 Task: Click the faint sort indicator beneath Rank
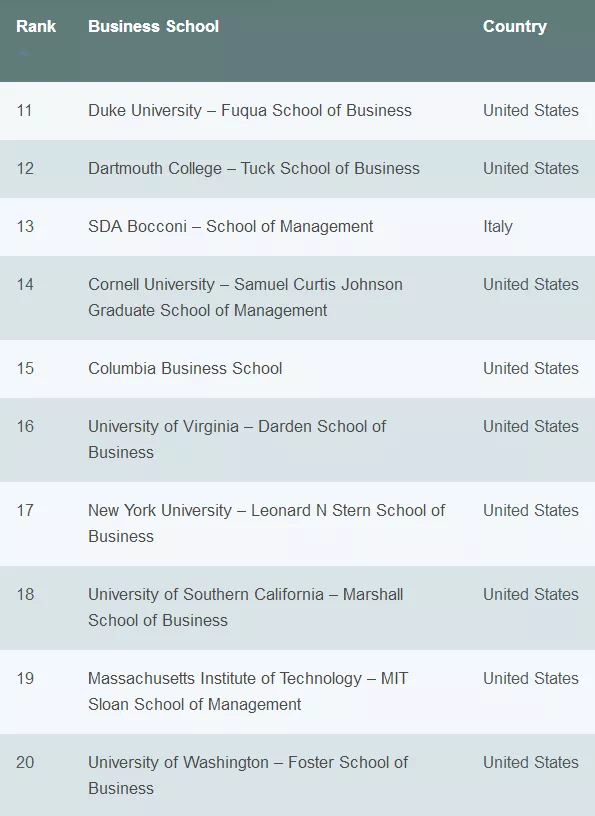pos(22,53)
